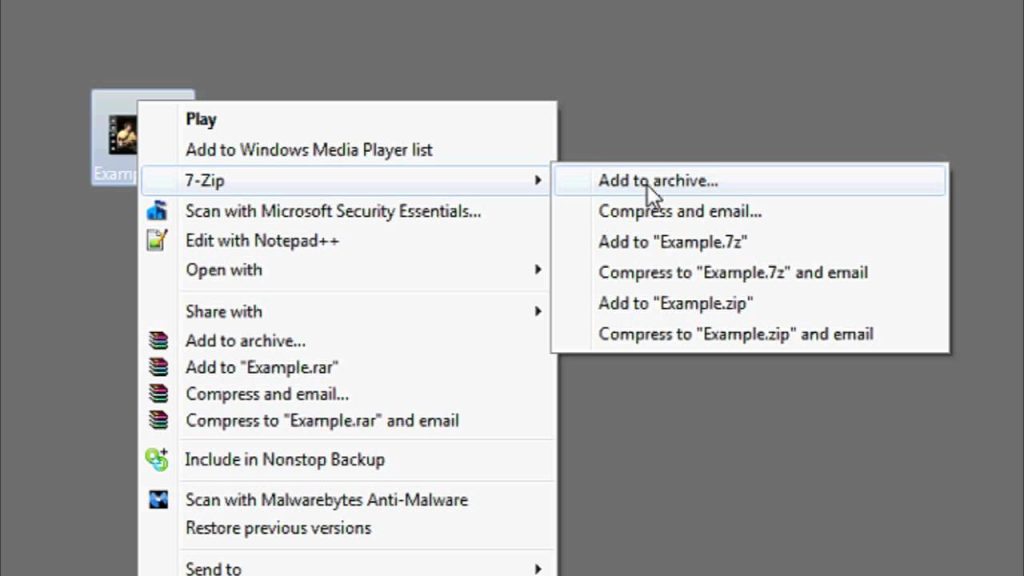The width and height of the screenshot is (1024, 576).
Task: Open the Send to submenu
Action: click(349, 567)
